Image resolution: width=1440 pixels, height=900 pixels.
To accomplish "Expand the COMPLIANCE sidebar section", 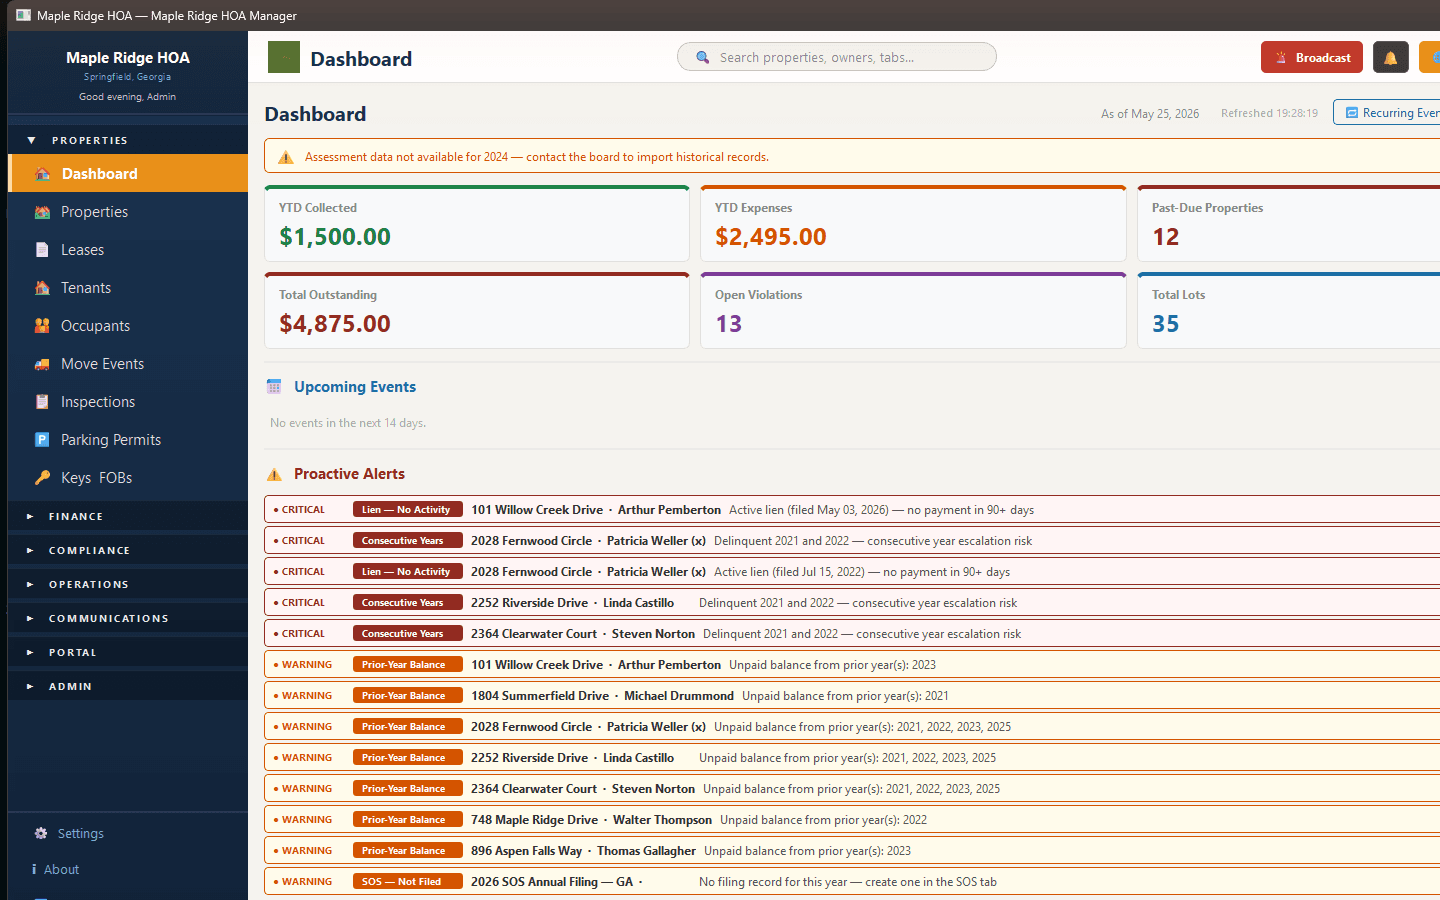I will pos(128,550).
